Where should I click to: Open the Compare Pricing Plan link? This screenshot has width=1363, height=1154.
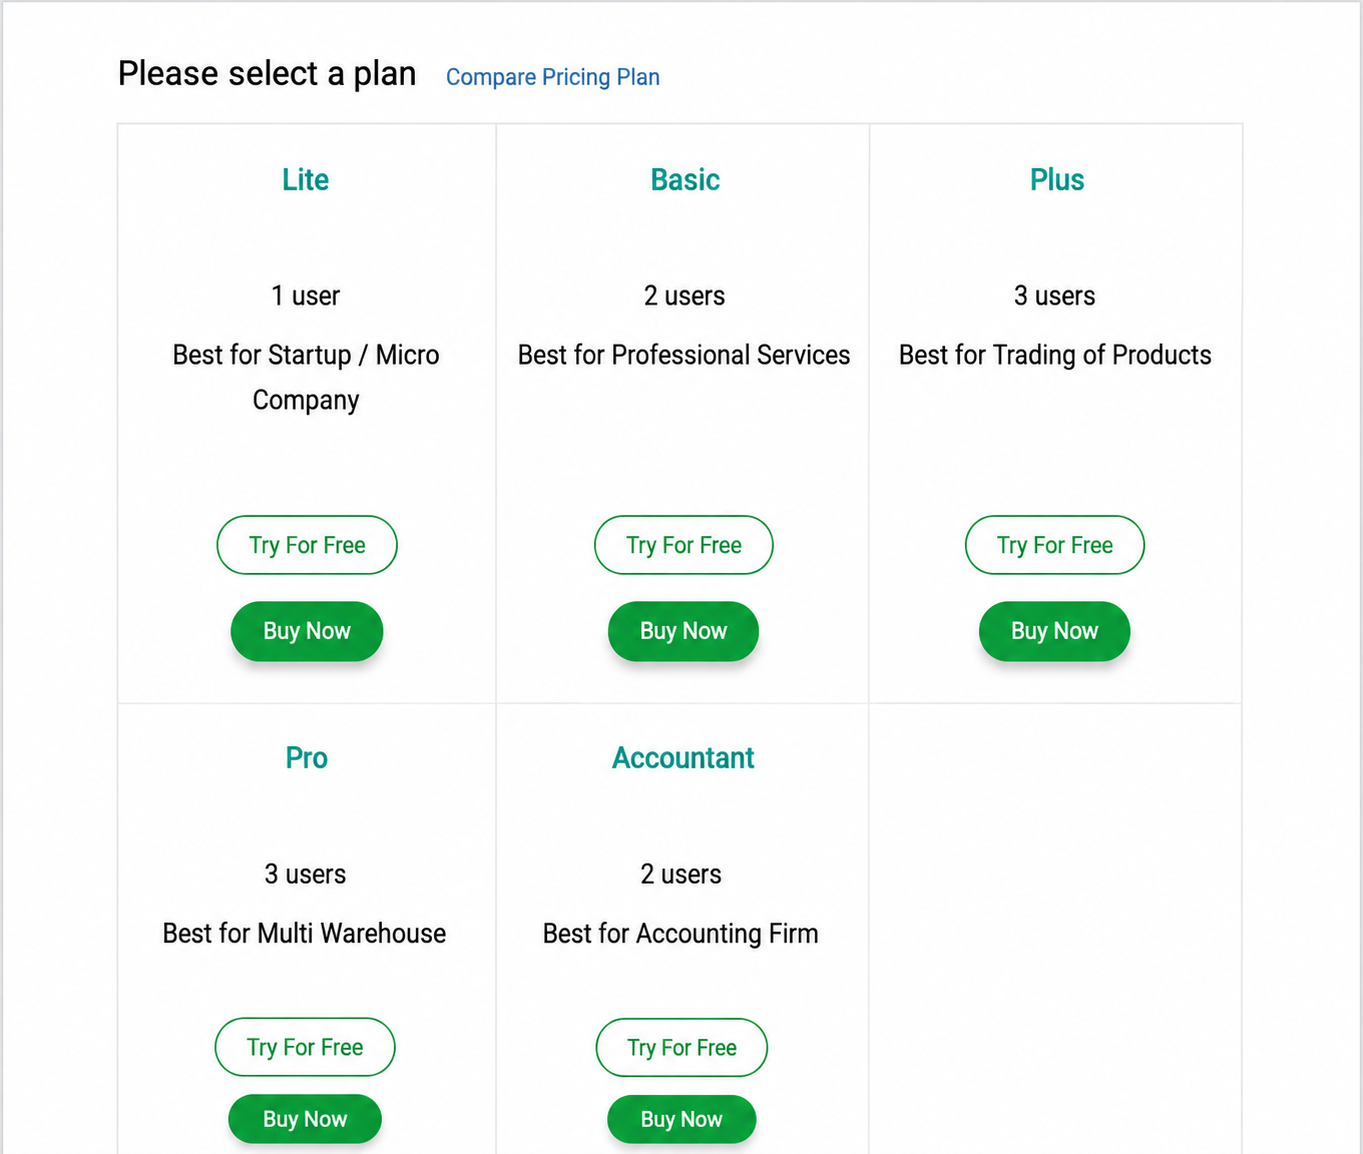pos(552,77)
